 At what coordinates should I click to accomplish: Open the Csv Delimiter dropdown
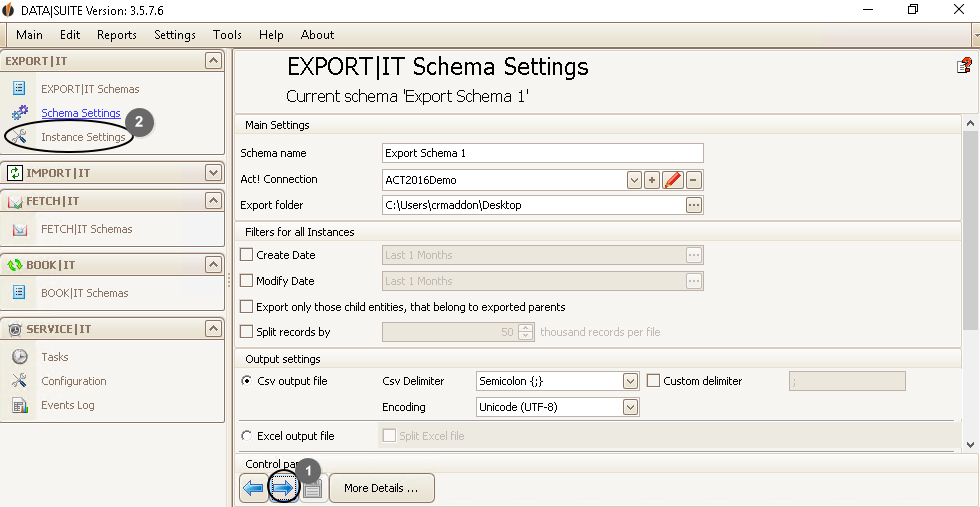coord(630,381)
